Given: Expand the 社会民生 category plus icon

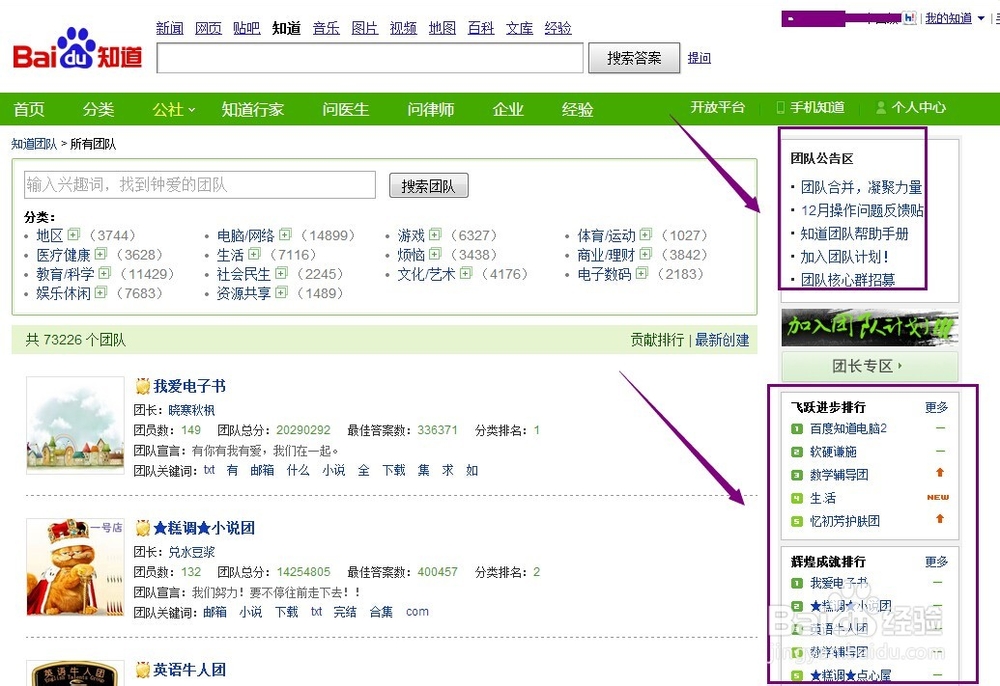Looking at the screenshot, I should click(281, 273).
